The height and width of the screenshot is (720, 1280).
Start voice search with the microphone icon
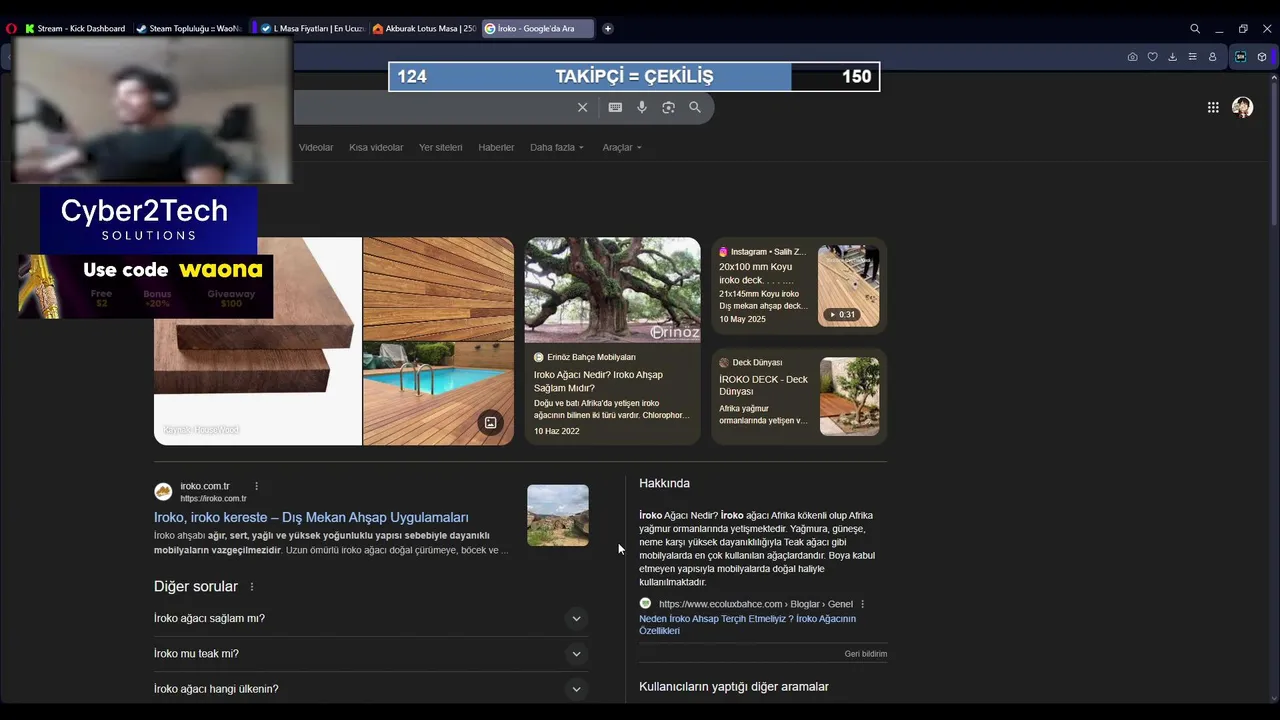642,107
